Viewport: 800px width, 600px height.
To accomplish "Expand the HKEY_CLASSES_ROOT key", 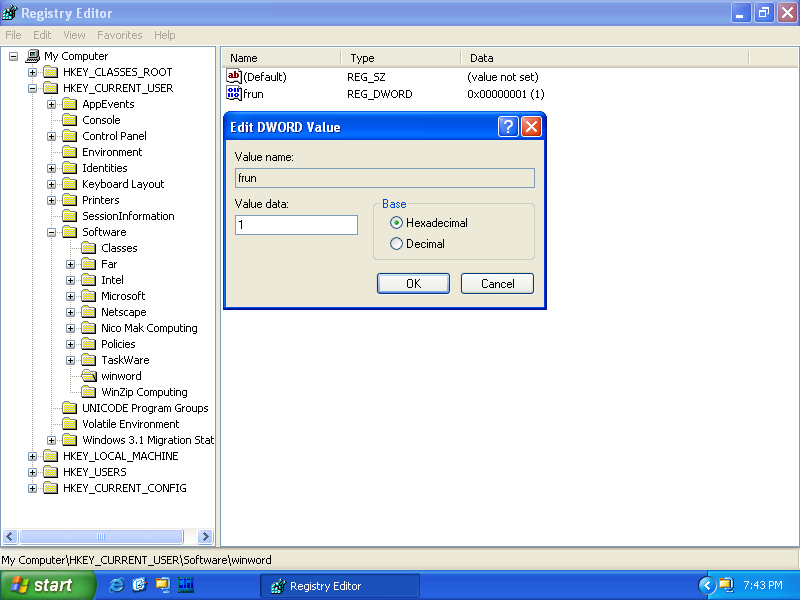I will pyautogui.click(x=33, y=72).
